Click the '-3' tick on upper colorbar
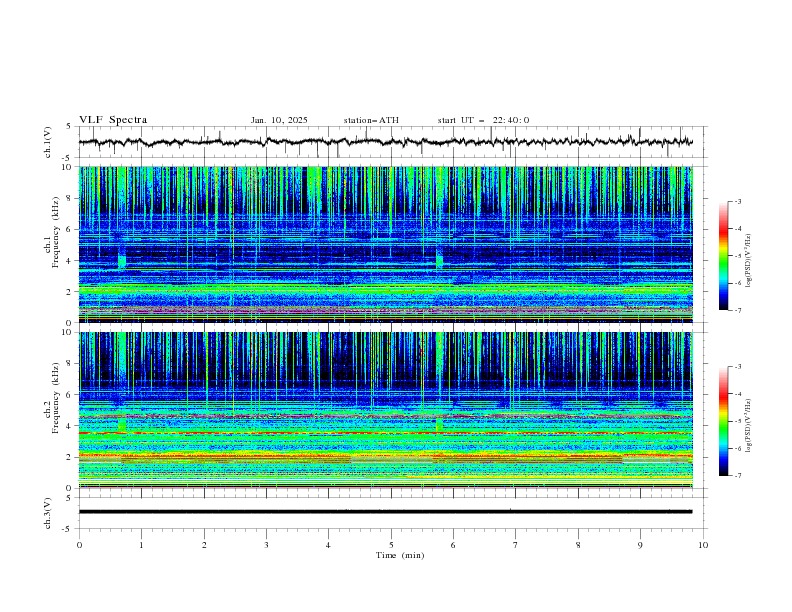The image size is (792, 612). 737,201
